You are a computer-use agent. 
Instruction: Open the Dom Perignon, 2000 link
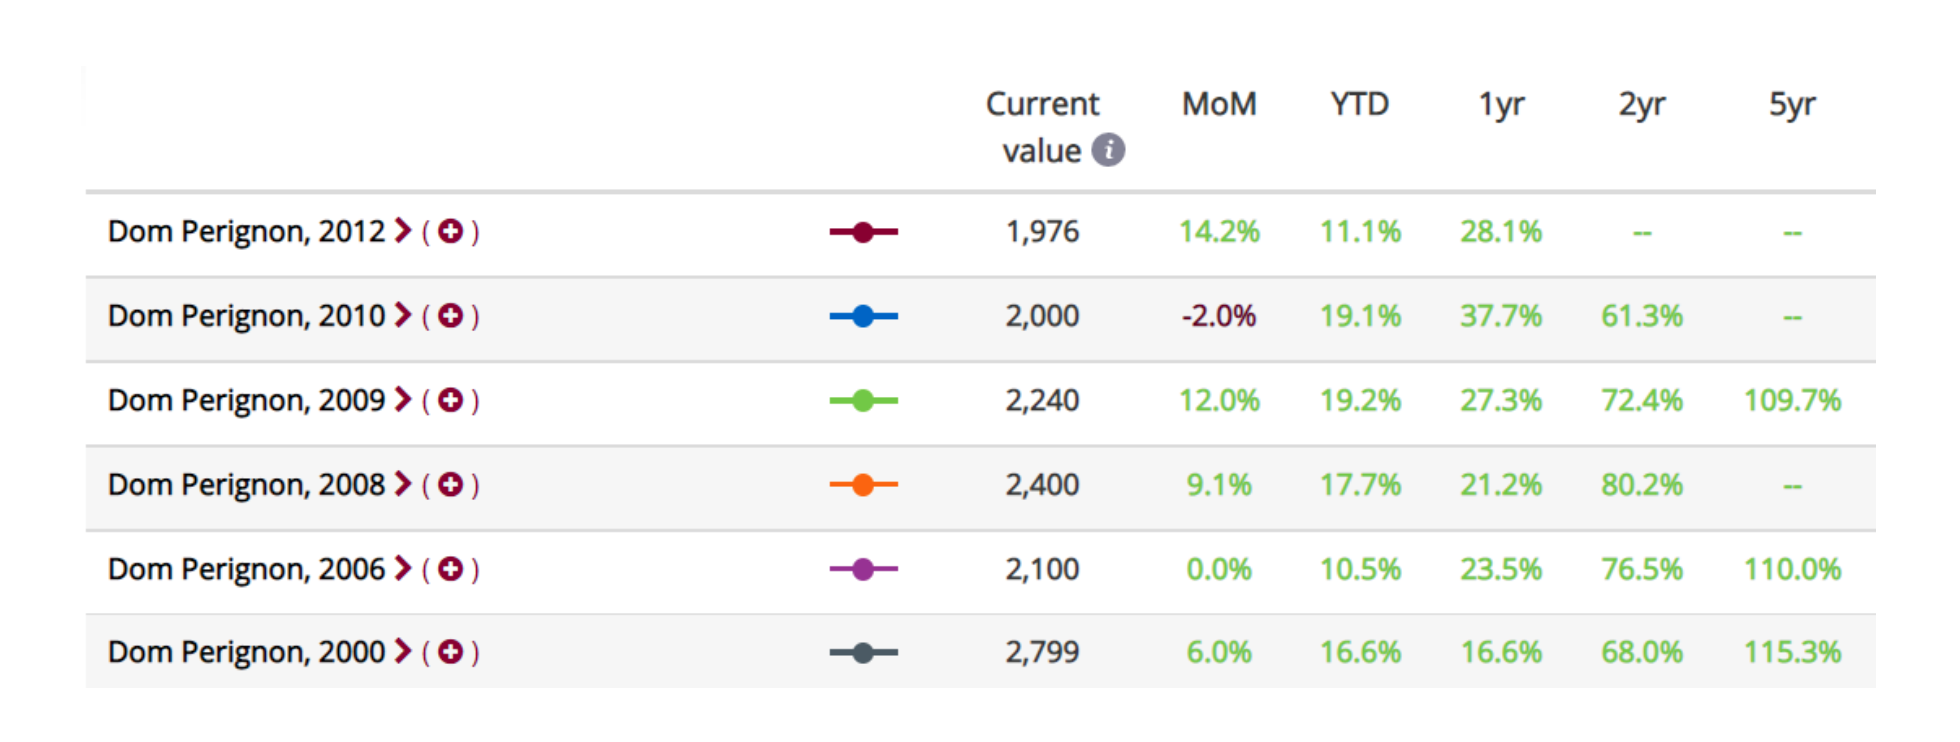click(246, 652)
